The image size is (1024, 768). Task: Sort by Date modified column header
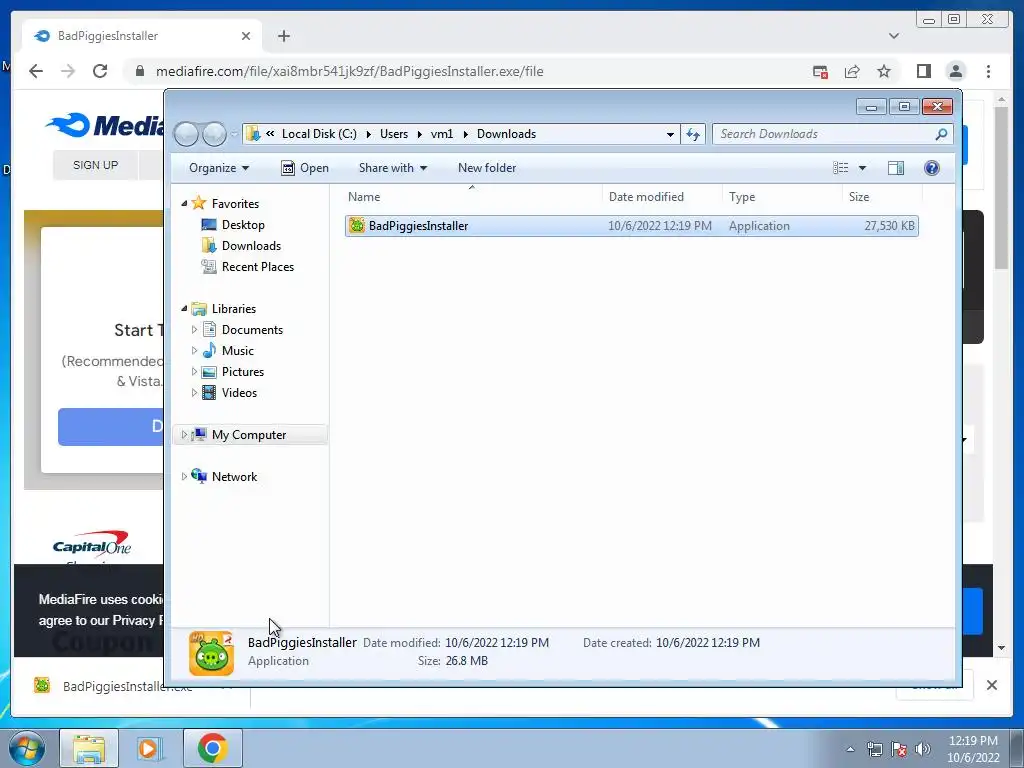662,197
